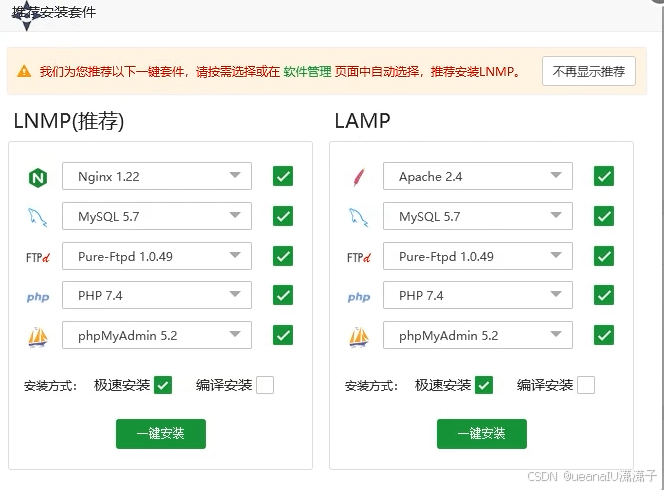Click the Apache feather icon in LAMP
Screen dimensions: 664x490
click(x=359, y=177)
